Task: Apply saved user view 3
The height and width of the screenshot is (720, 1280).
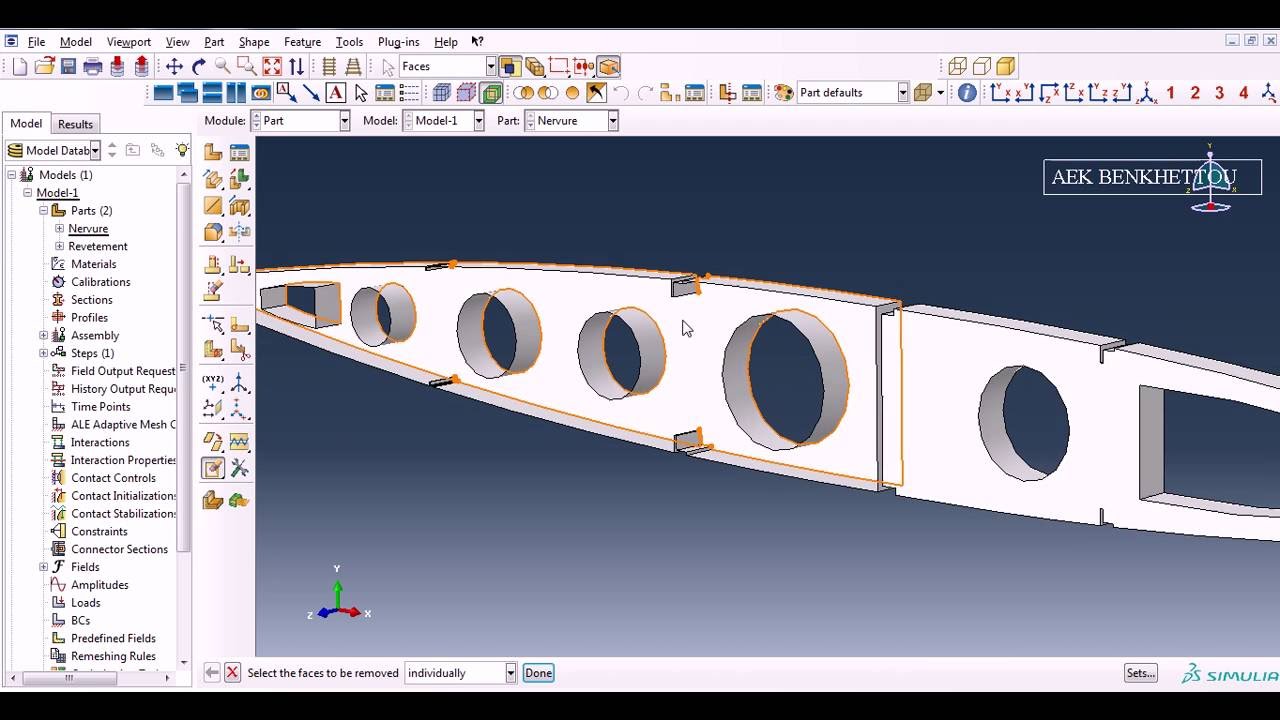Action: coord(1219,92)
